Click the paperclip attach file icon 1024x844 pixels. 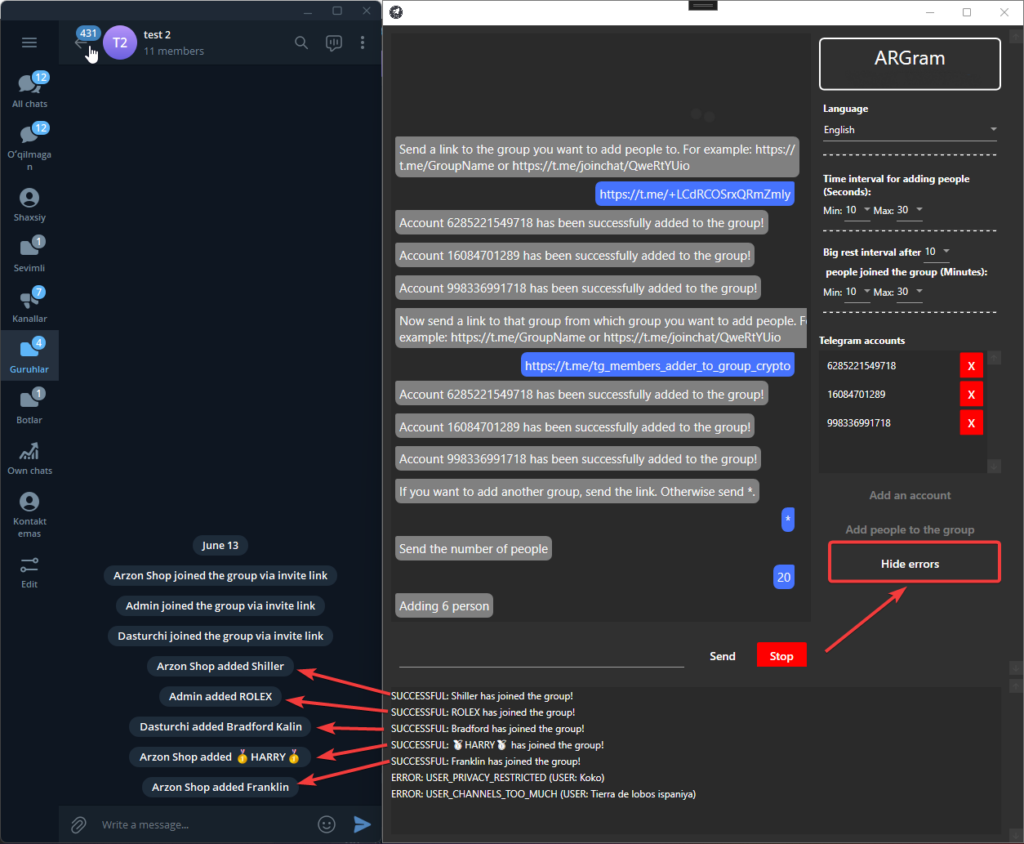(77, 825)
